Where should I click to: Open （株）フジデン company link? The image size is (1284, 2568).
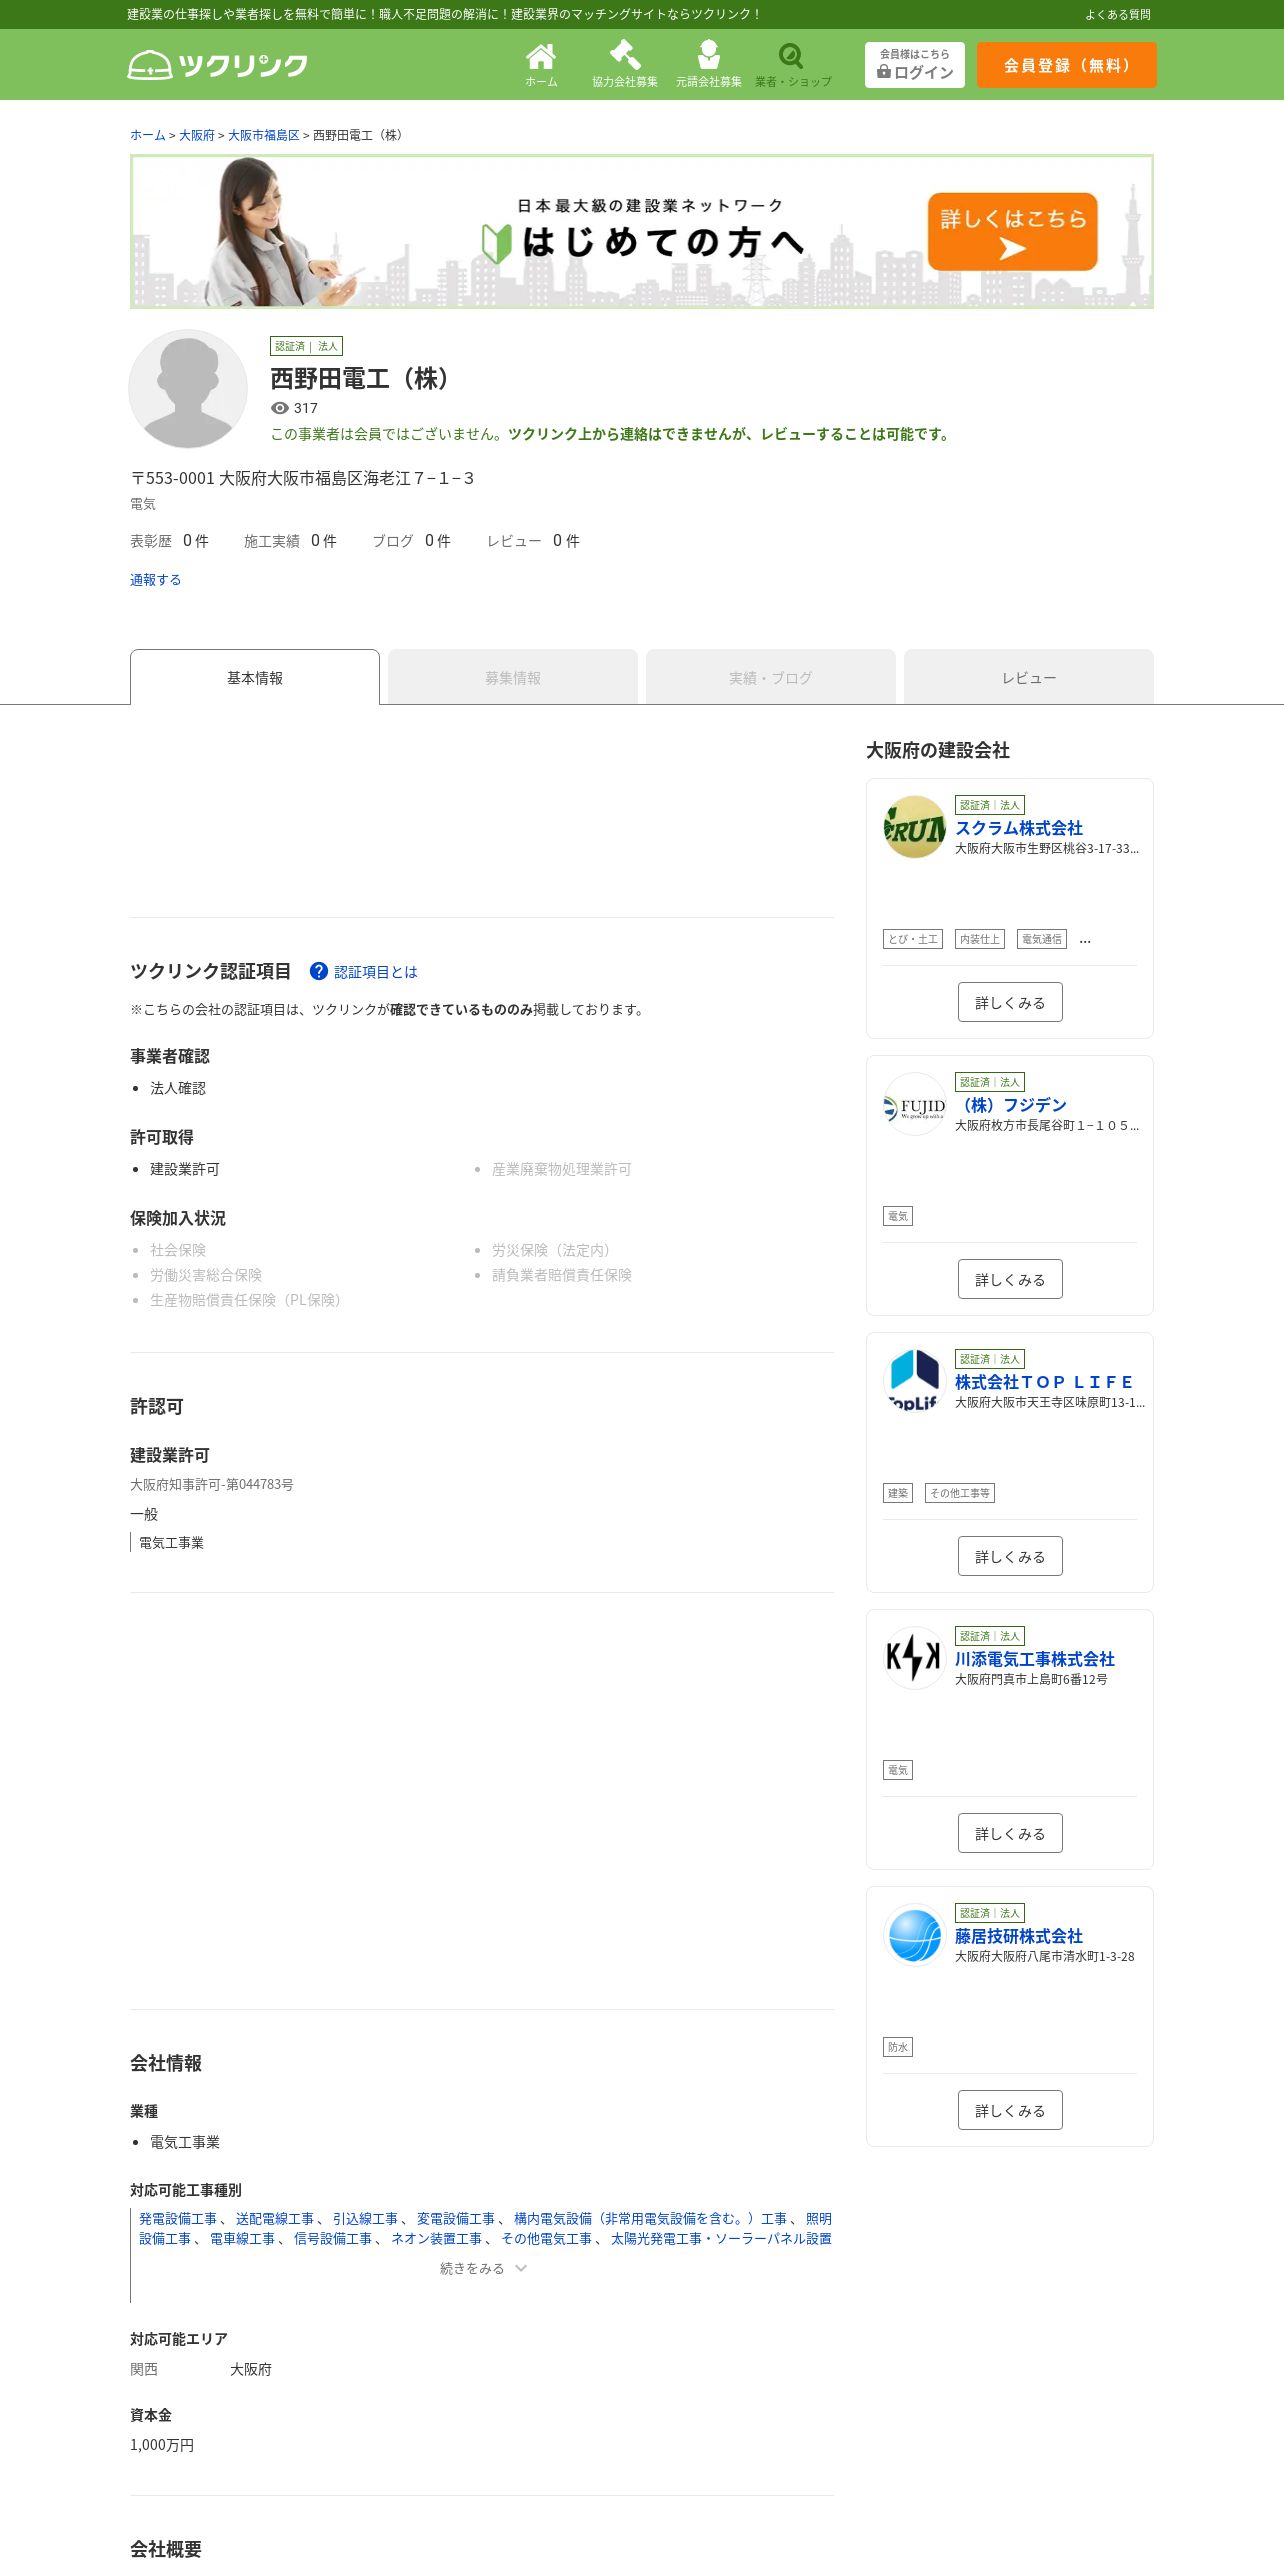[1011, 1105]
